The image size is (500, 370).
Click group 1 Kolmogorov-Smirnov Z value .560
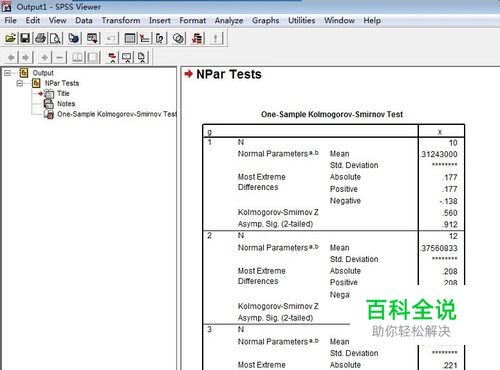point(450,213)
